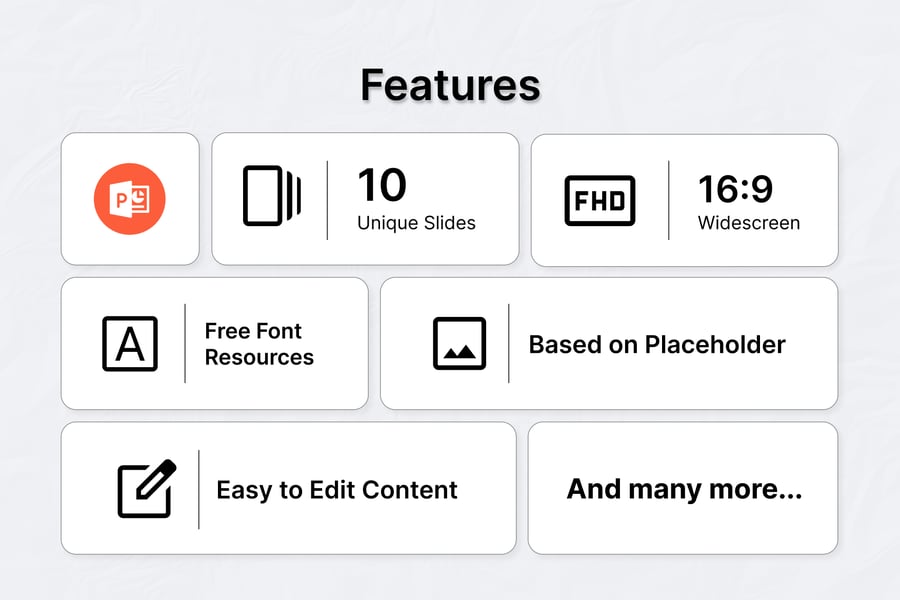The height and width of the screenshot is (600, 900).
Task: Click the orange PowerPoint logo icon
Action: (130, 200)
